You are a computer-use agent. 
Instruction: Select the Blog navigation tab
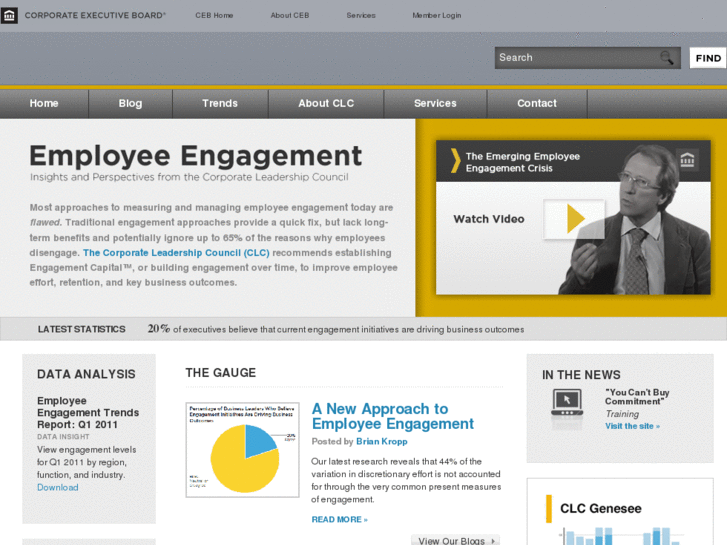[130, 103]
